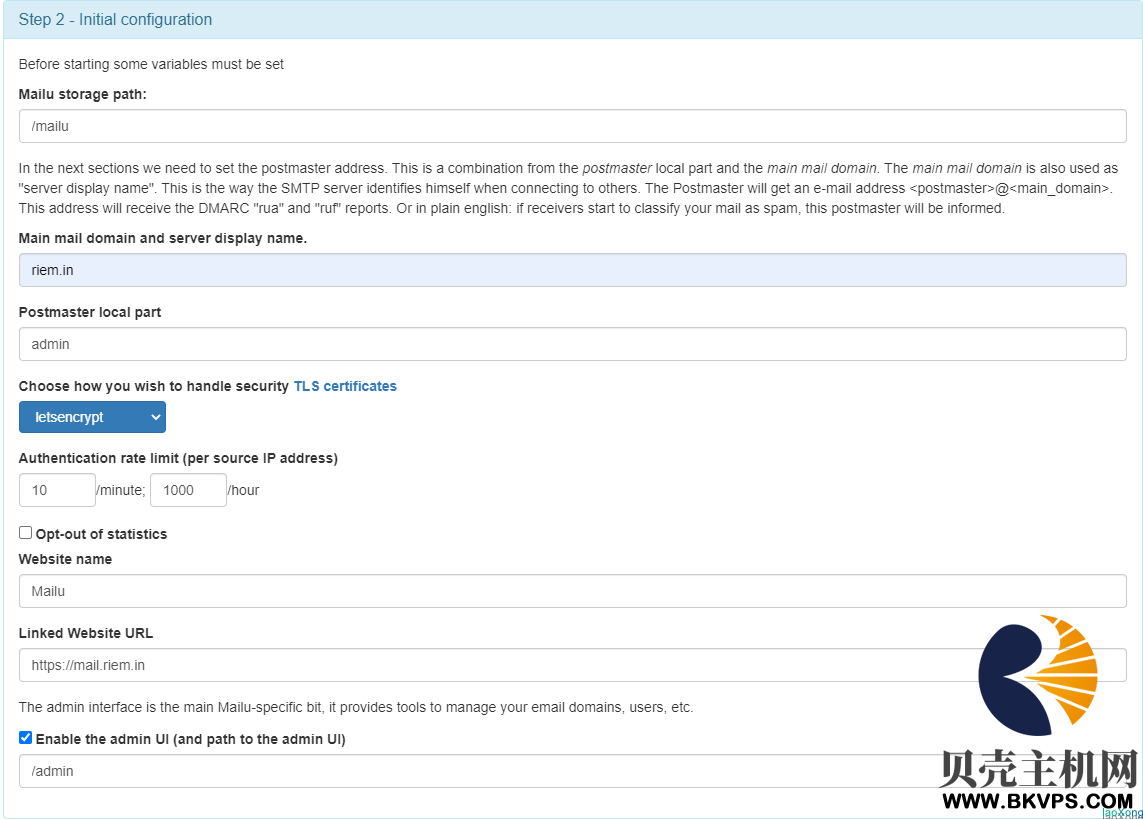The width and height of the screenshot is (1143, 819).
Task: Click the Linked Website URL field
Action: [500, 665]
